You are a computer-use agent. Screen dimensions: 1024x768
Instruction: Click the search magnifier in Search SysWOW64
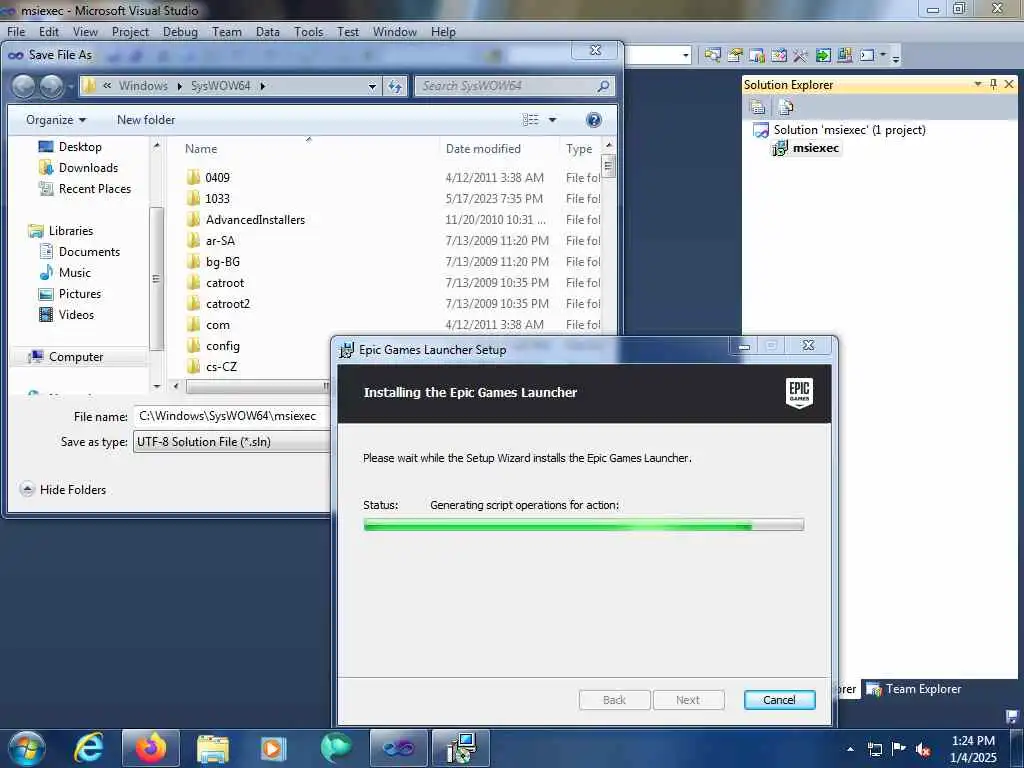click(603, 86)
